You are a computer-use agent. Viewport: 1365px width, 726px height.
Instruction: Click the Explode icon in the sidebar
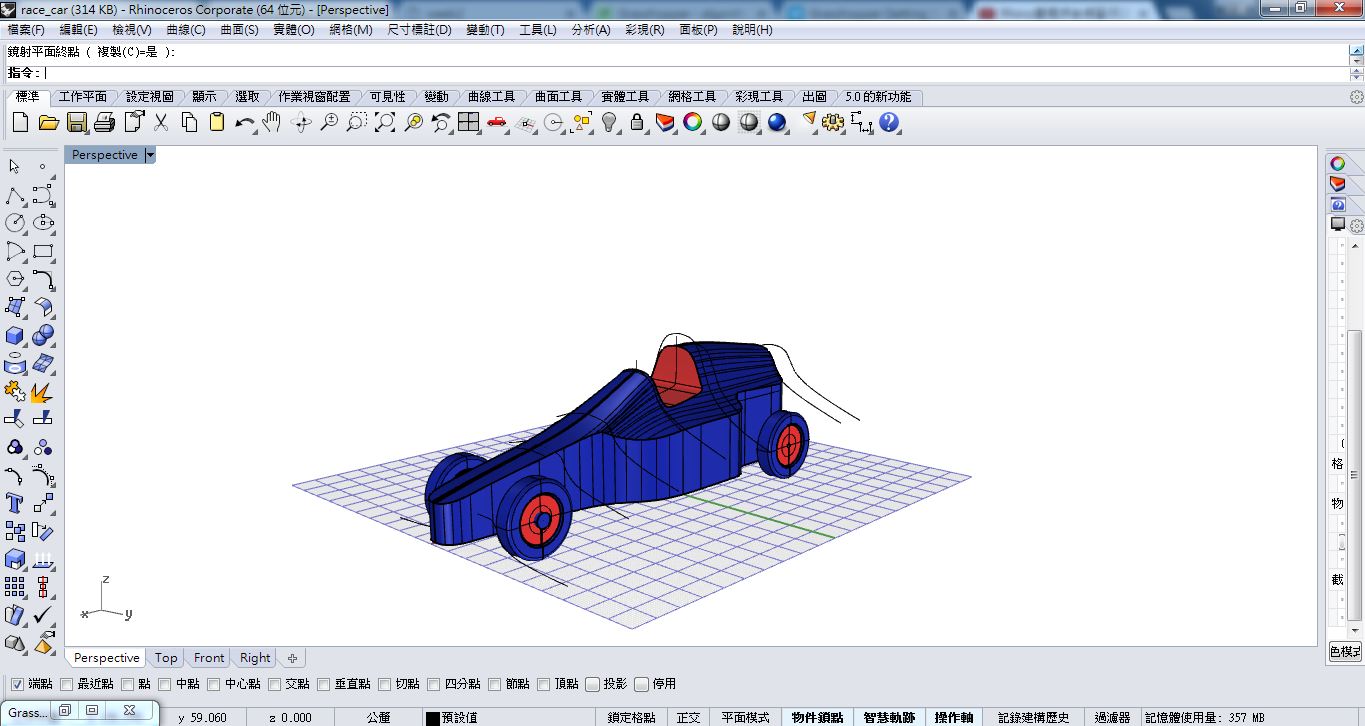click(43, 391)
